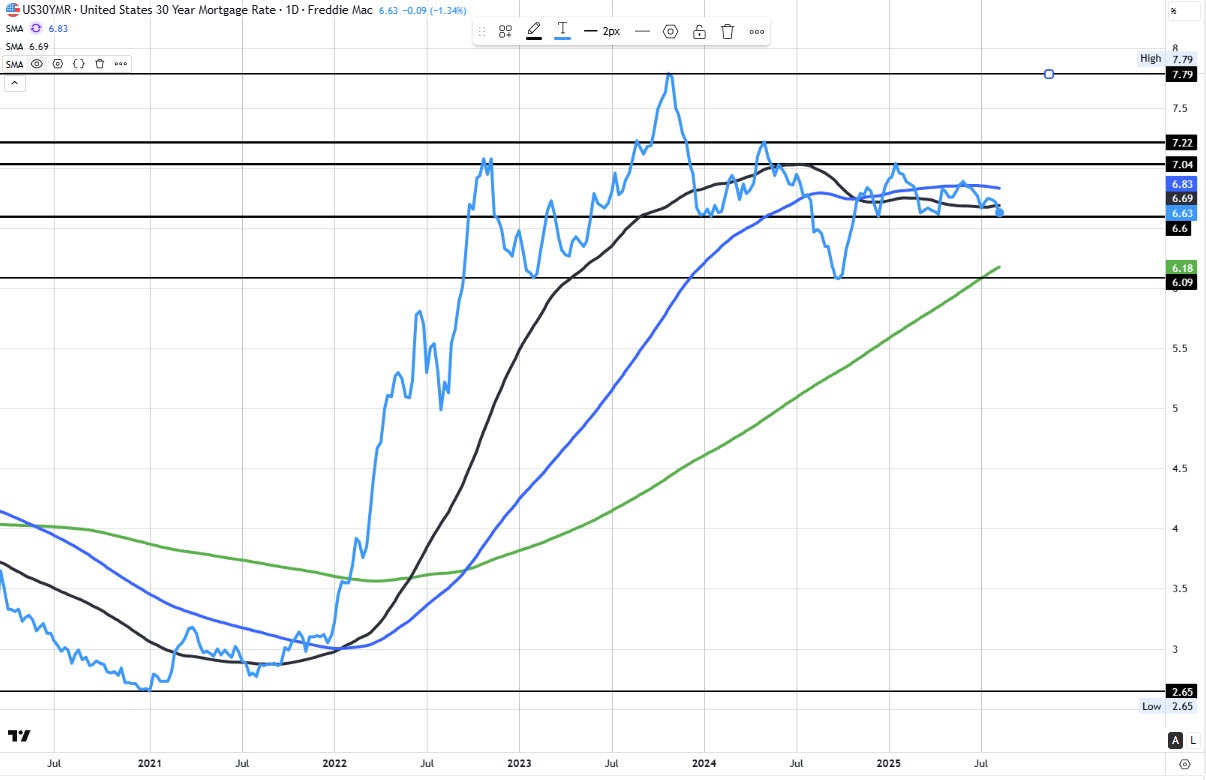Expand the more options ellipsis in the floating toolbar
This screenshot has width=1206, height=780.
click(x=756, y=31)
